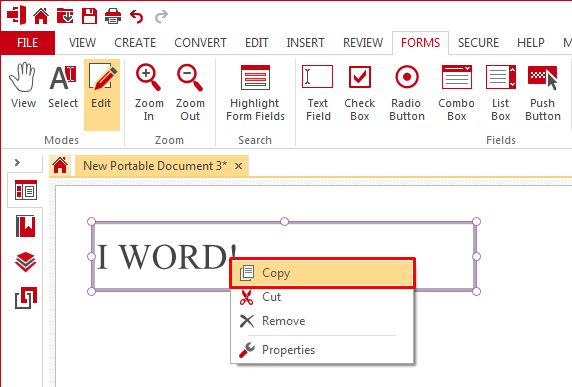
Task: Switch to the SECURE ribbon tab
Action: tap(478, 43)
